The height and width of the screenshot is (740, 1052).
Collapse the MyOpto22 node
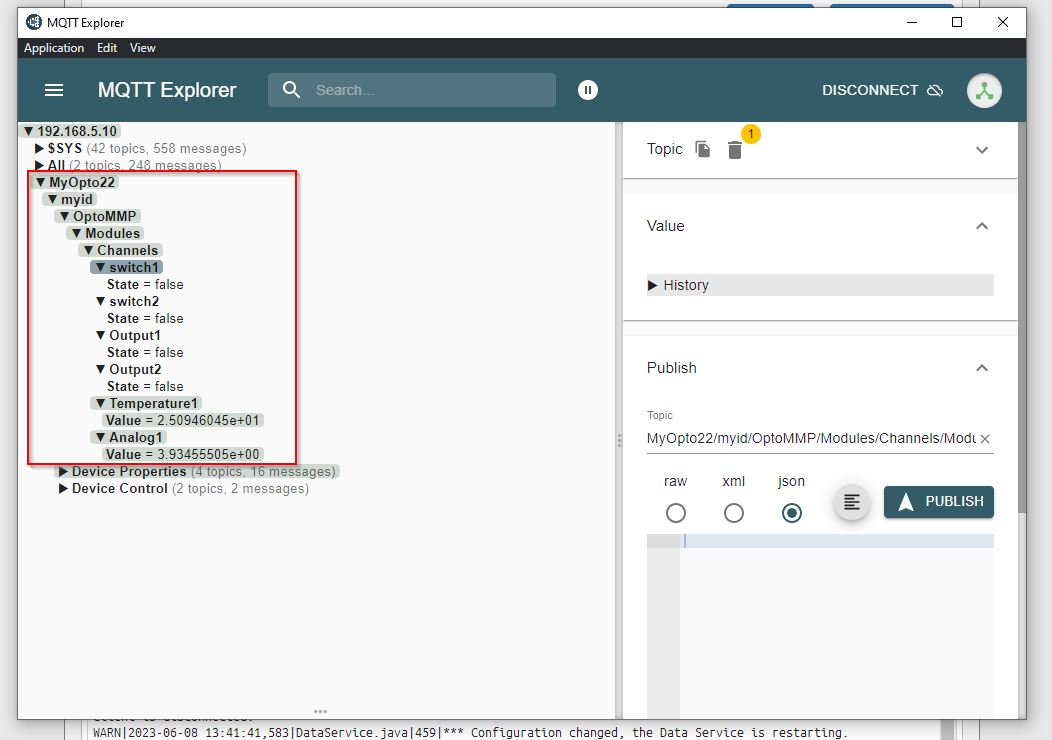(x=40, y=182)
